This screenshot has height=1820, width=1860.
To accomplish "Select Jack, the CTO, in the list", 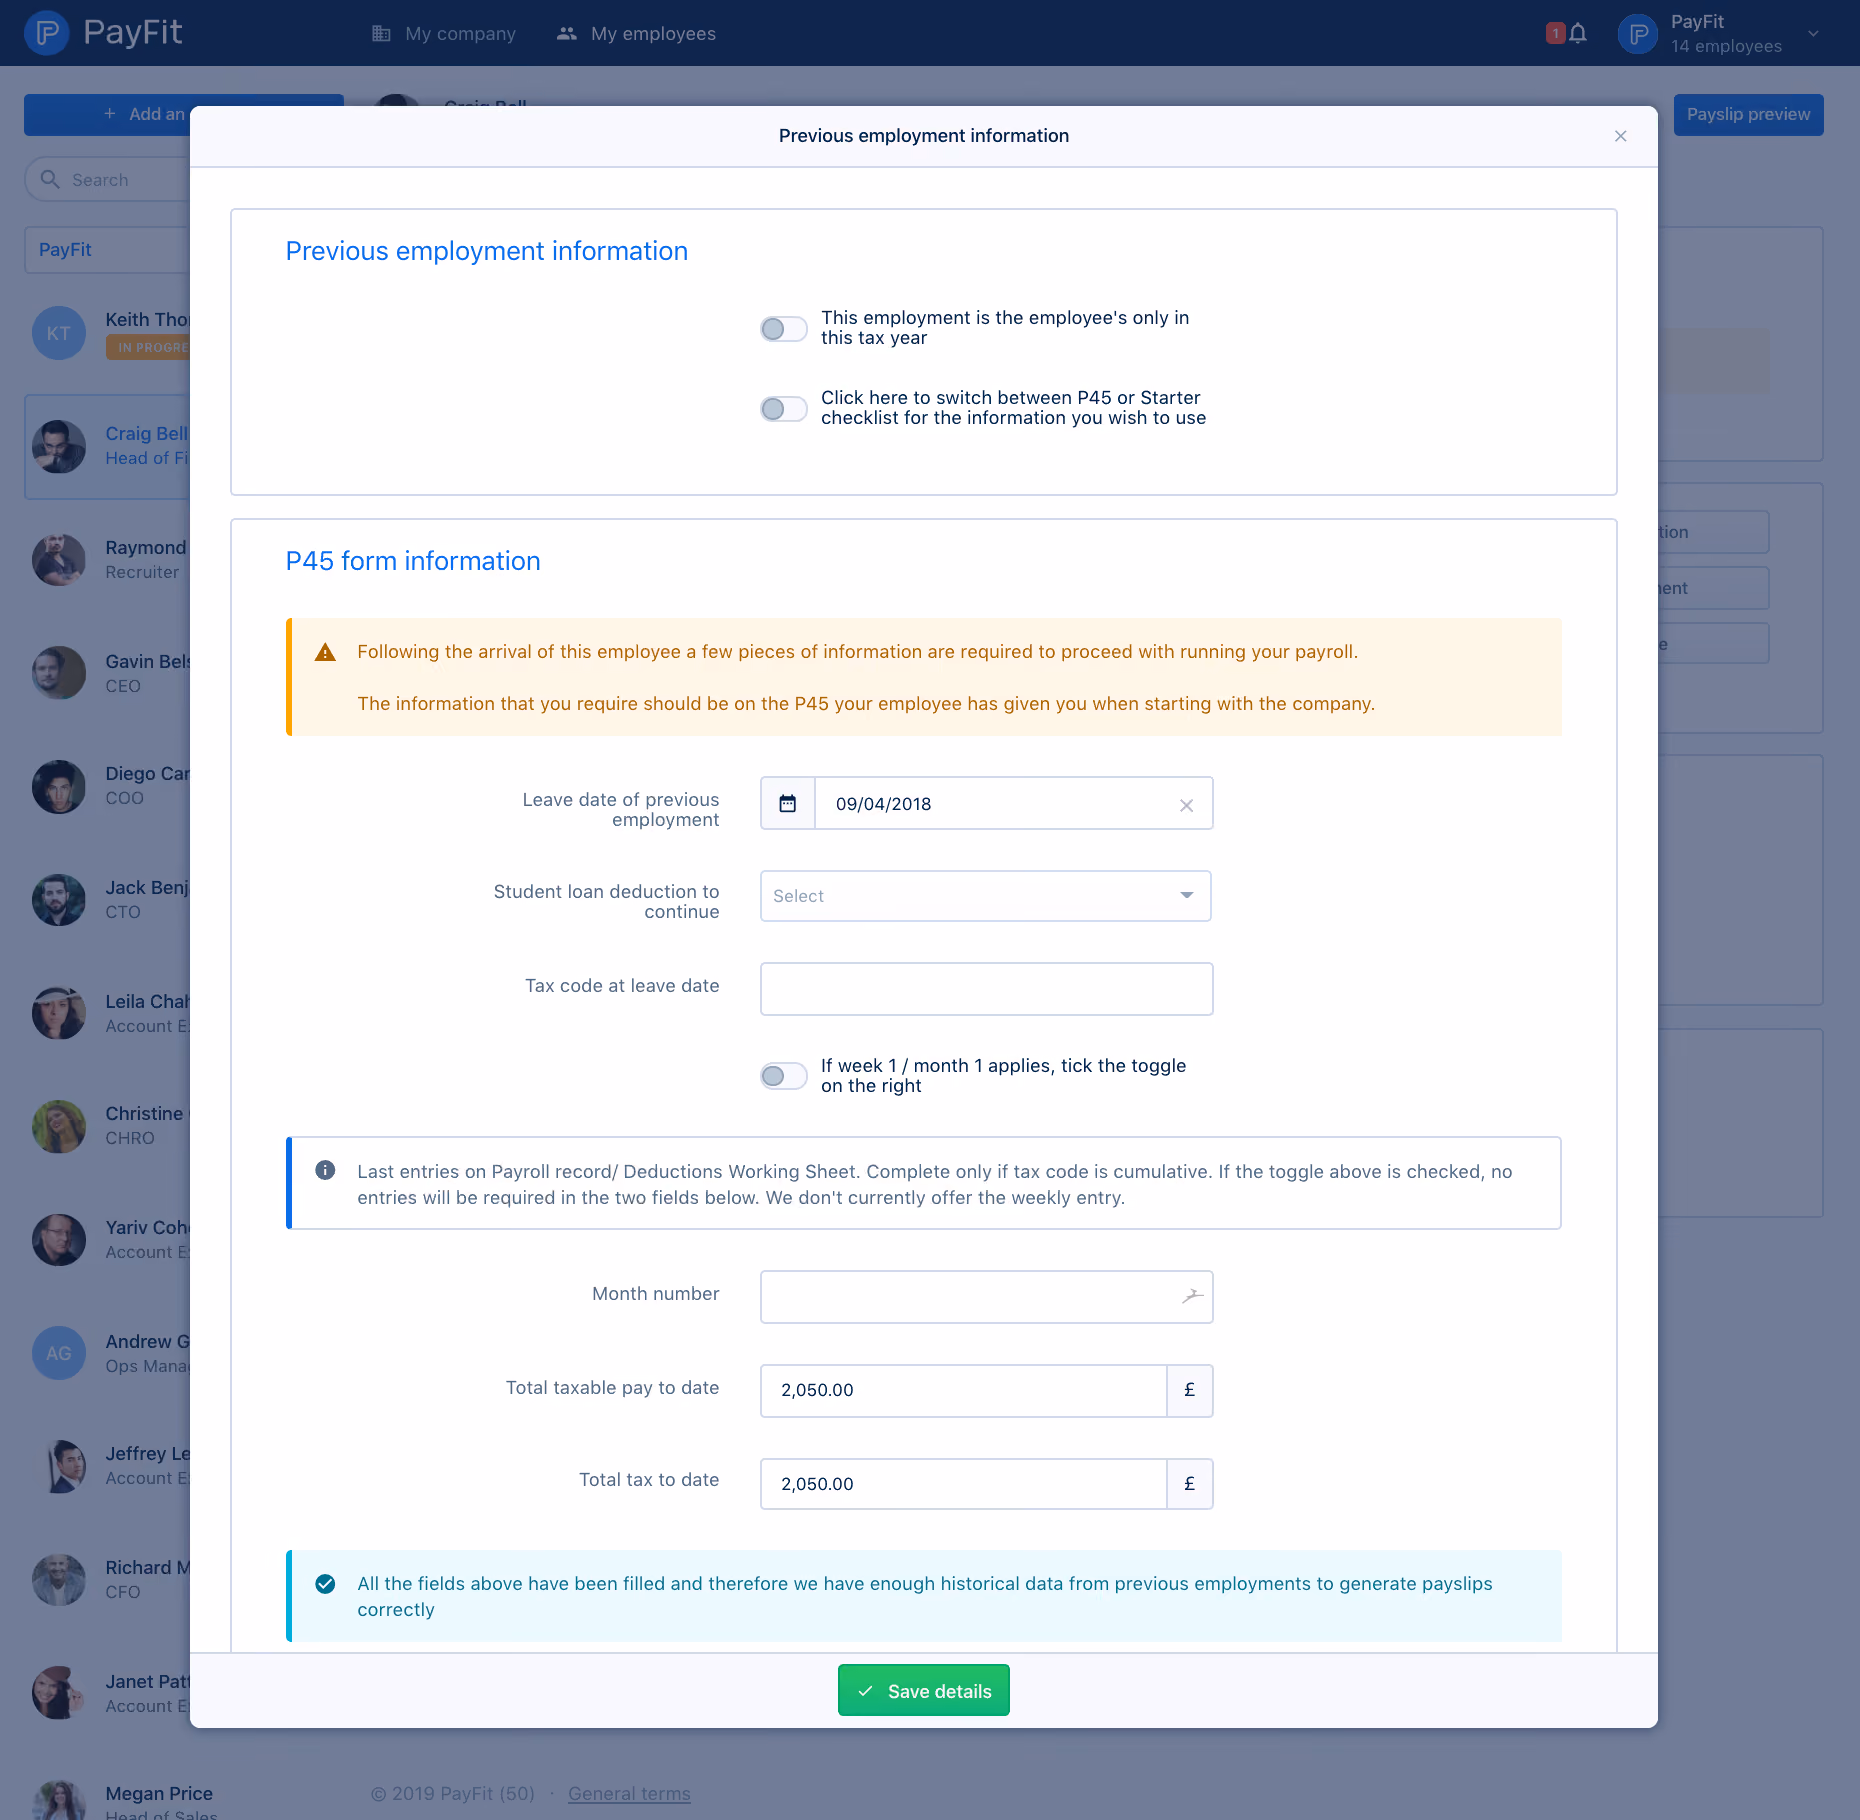I will pyautogui.click(x=108, y=900).
